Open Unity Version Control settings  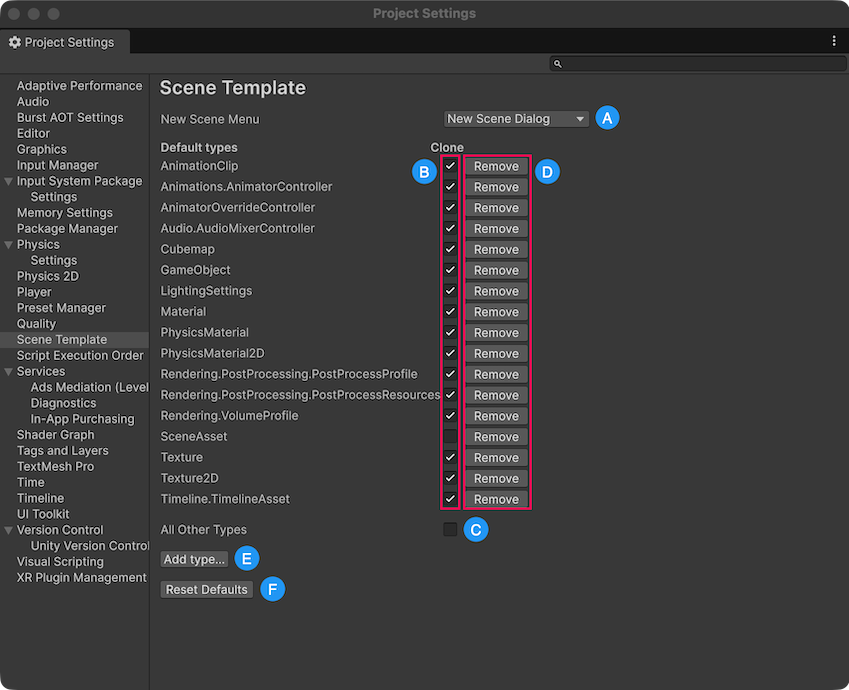[89, 546]
